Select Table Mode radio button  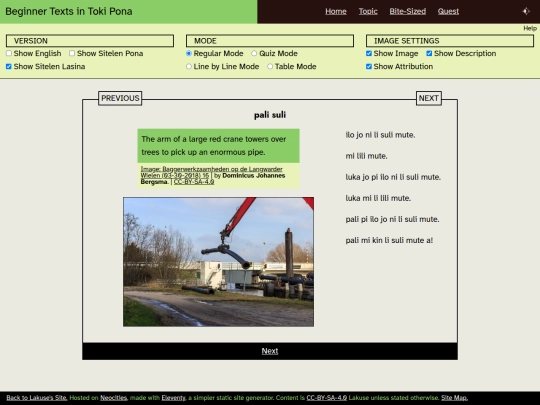[x=270, y=66]
